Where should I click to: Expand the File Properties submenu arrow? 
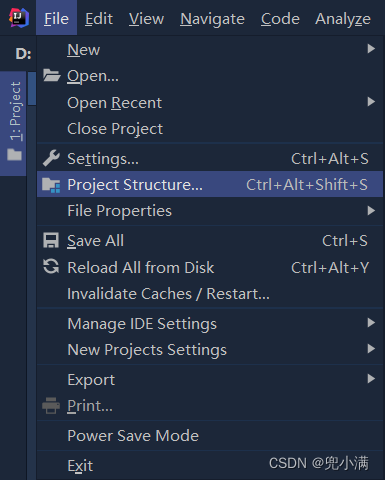371,211
